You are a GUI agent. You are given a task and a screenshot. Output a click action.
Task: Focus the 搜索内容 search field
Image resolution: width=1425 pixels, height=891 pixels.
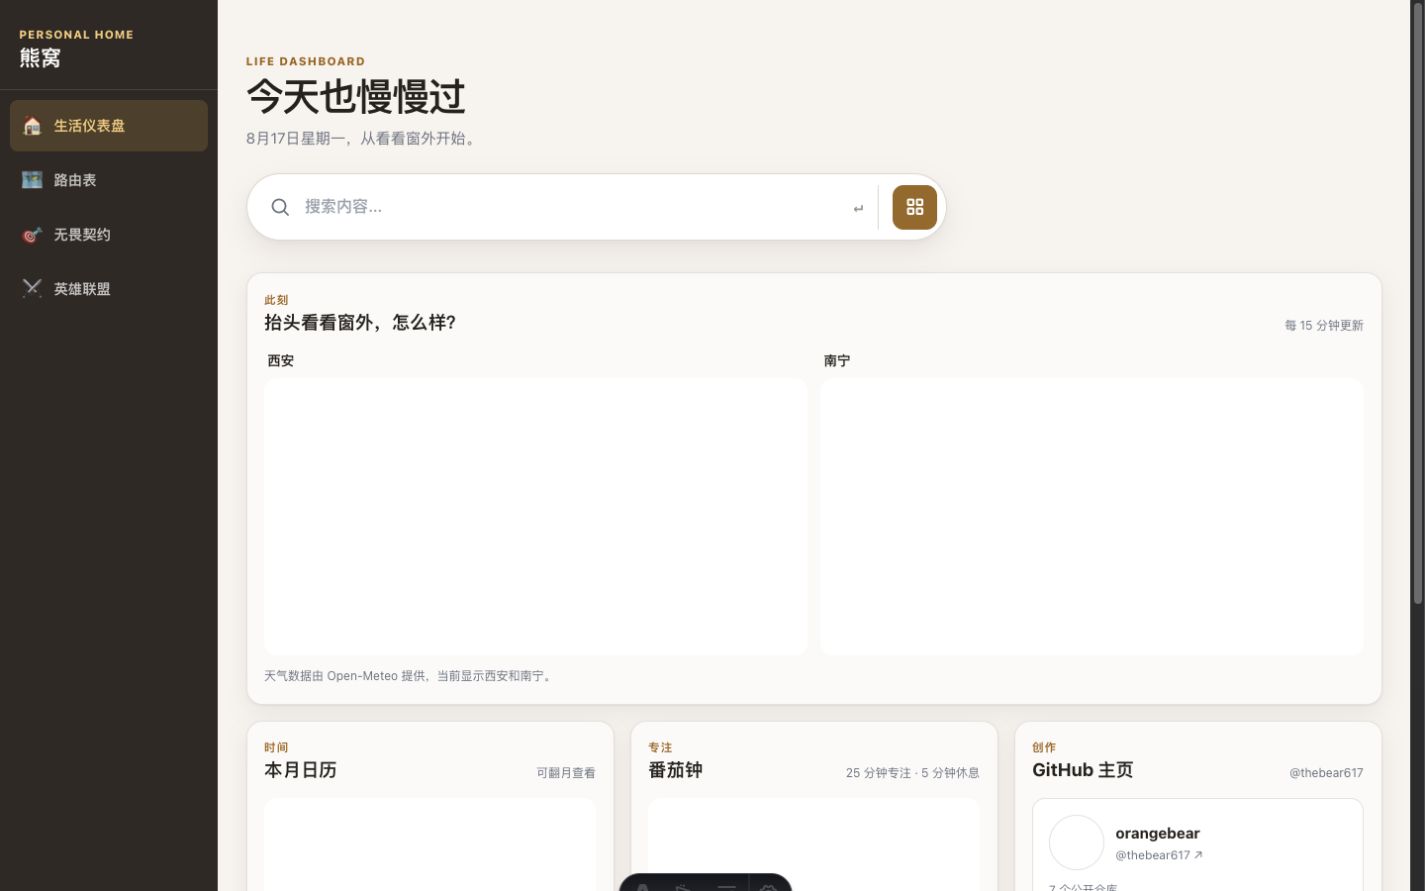pos(571,207)
